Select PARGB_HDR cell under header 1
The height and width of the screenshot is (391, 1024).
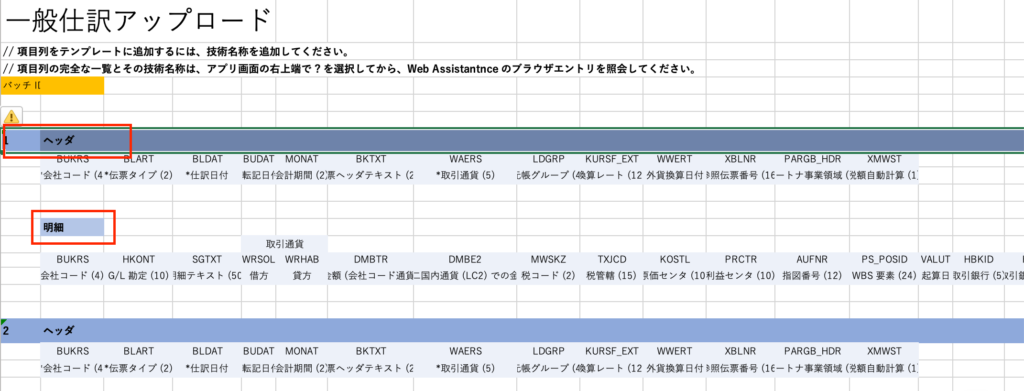[812, 159]
